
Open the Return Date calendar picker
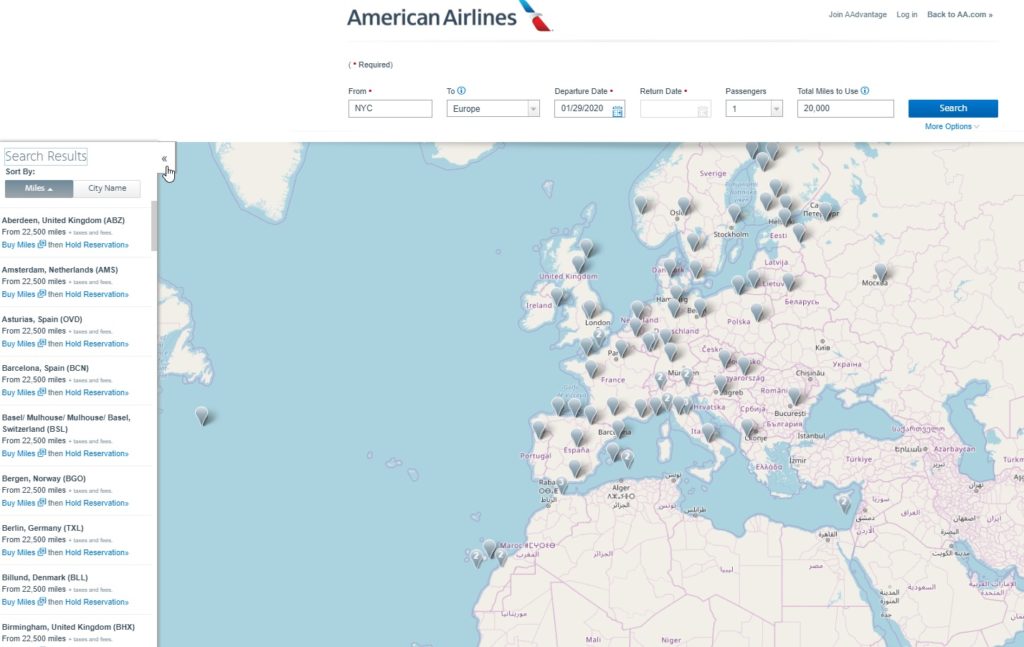[701, 110]
